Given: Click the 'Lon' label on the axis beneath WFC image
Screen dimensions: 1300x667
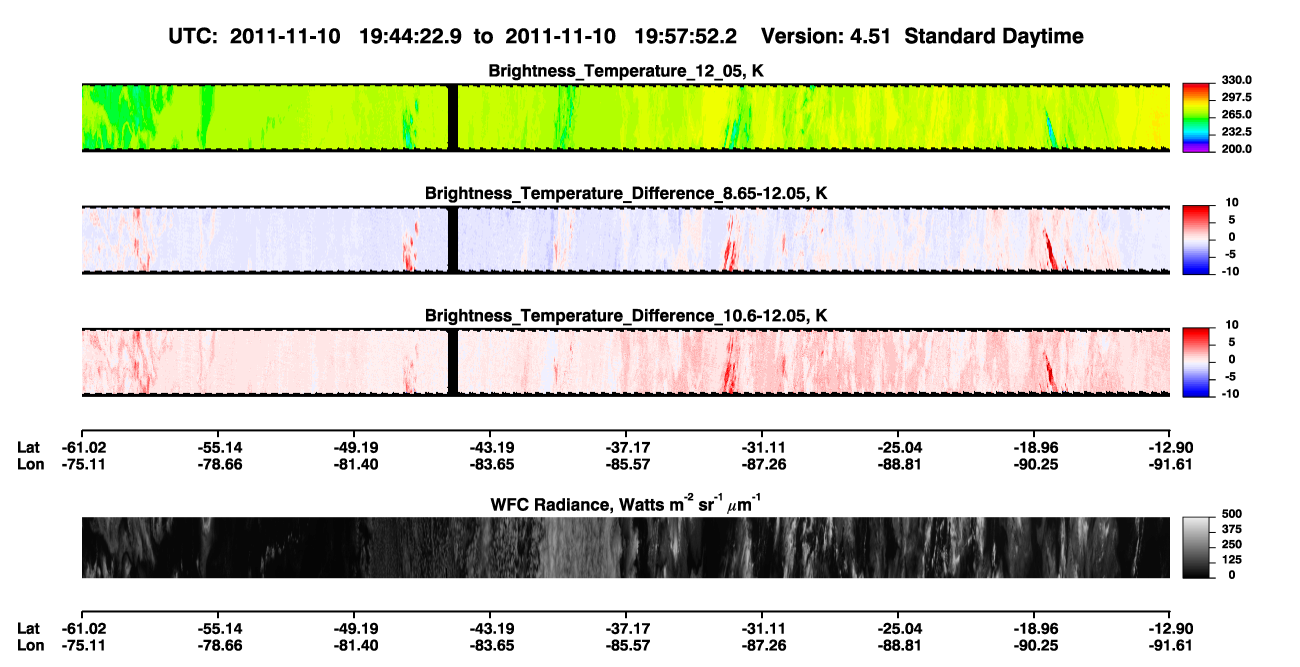Looking at the screenshot, I should (31, 646).
